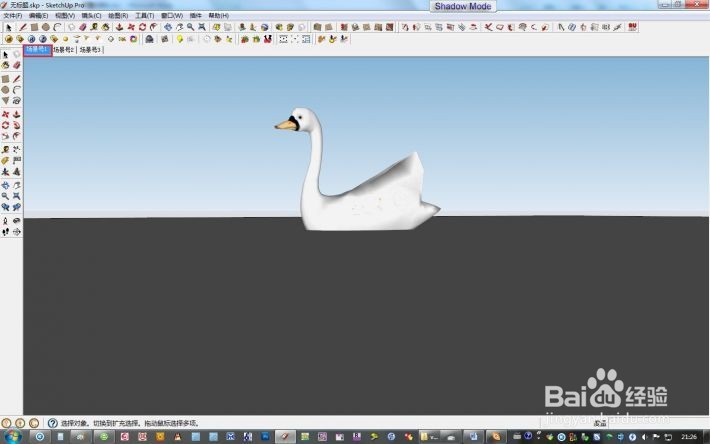Open the 文件(F) menu
This screenshot has height=444, width=710.
[x=12, y=16]
